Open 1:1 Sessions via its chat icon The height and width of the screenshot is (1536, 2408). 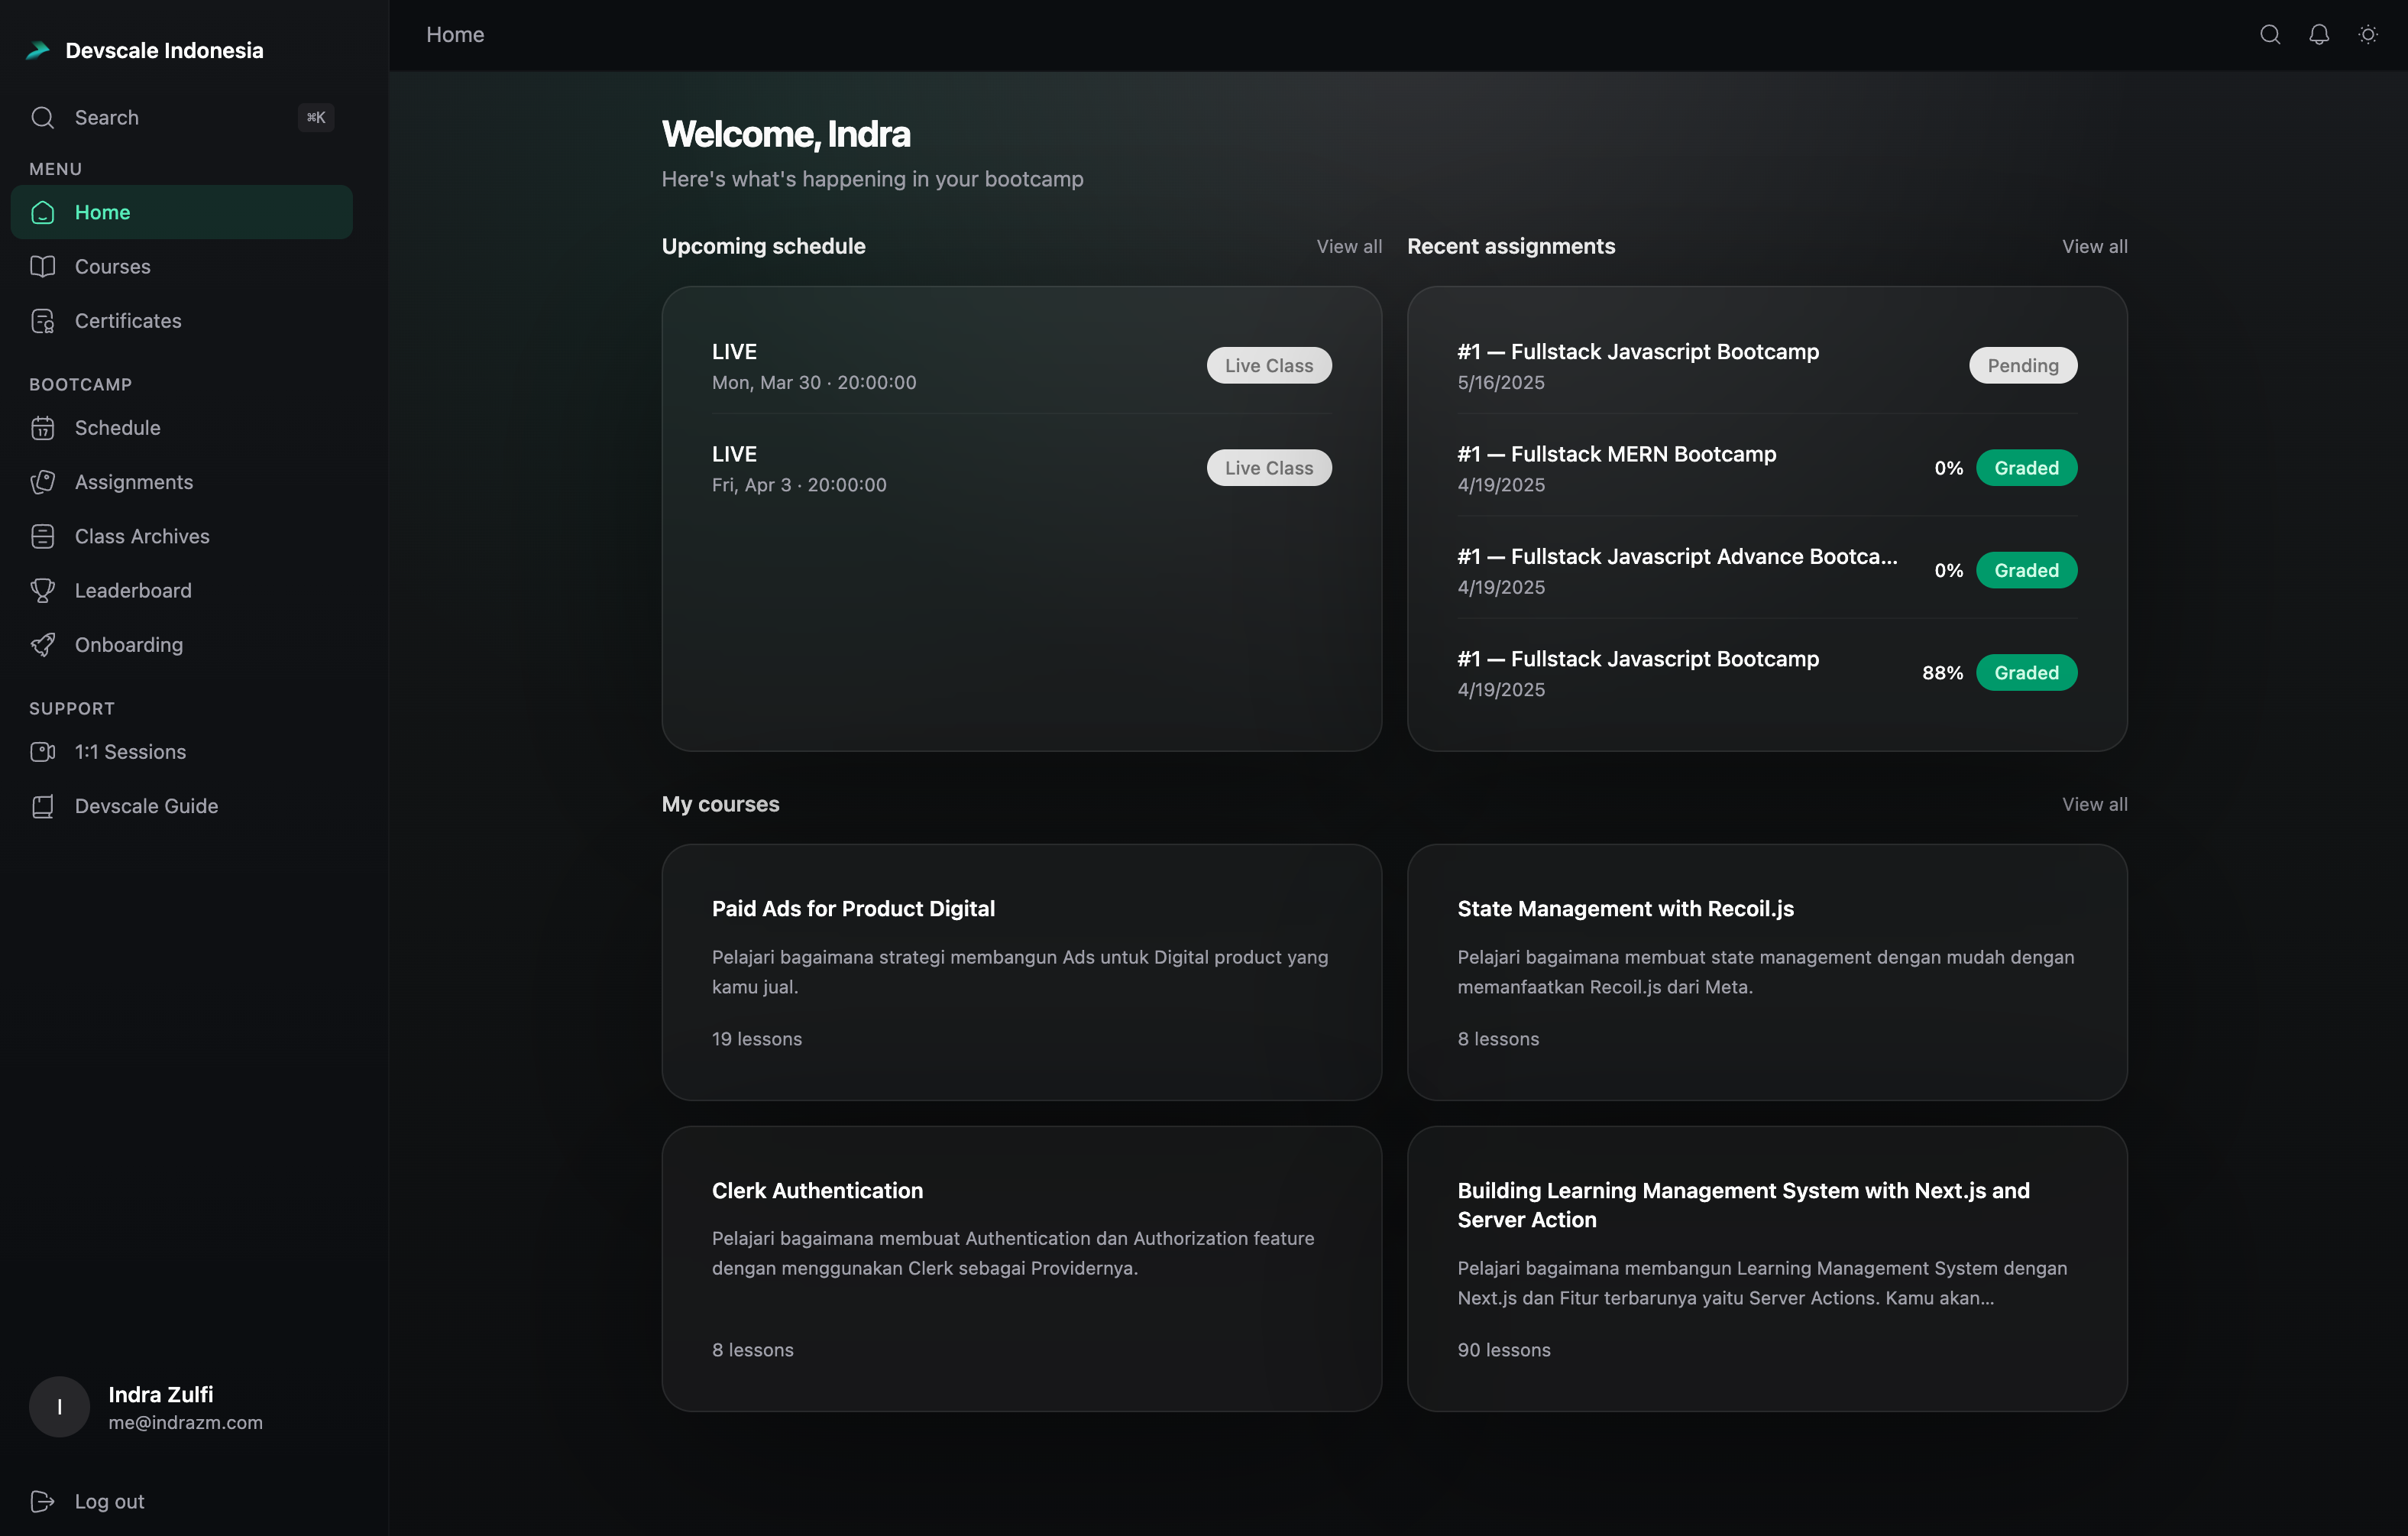[43, 751]
